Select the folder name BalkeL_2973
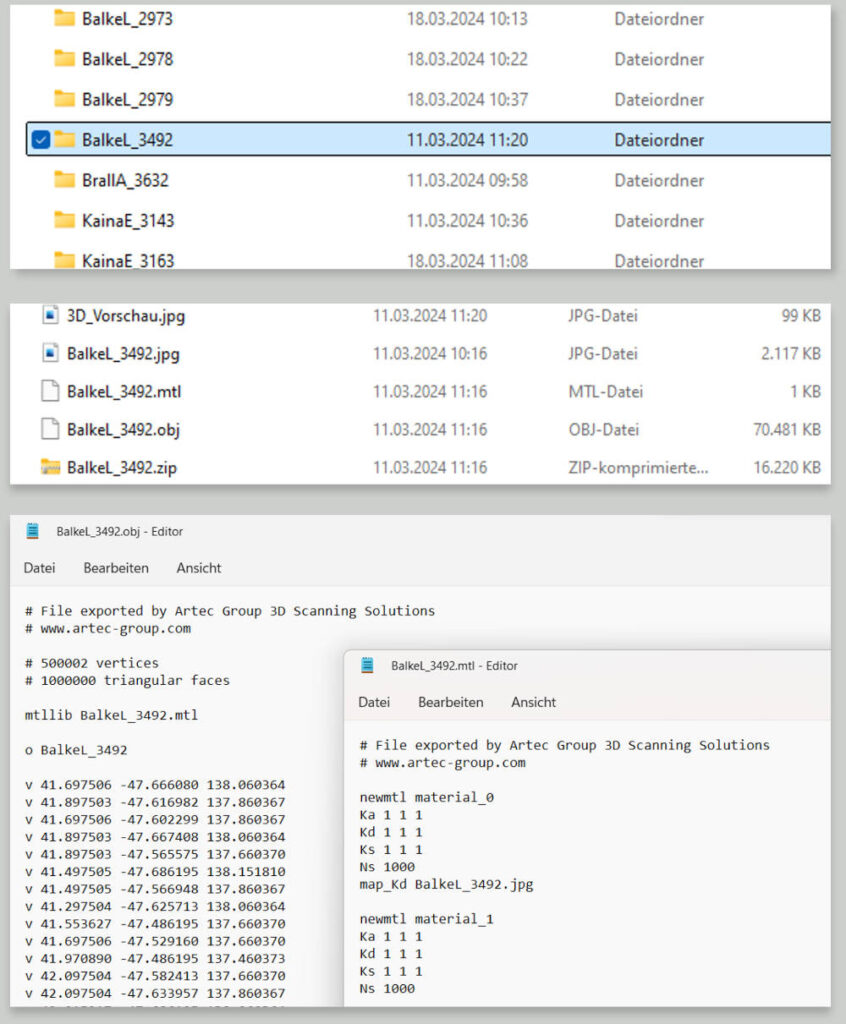This screenshot has height=1024, width=846. click(127, 19)
